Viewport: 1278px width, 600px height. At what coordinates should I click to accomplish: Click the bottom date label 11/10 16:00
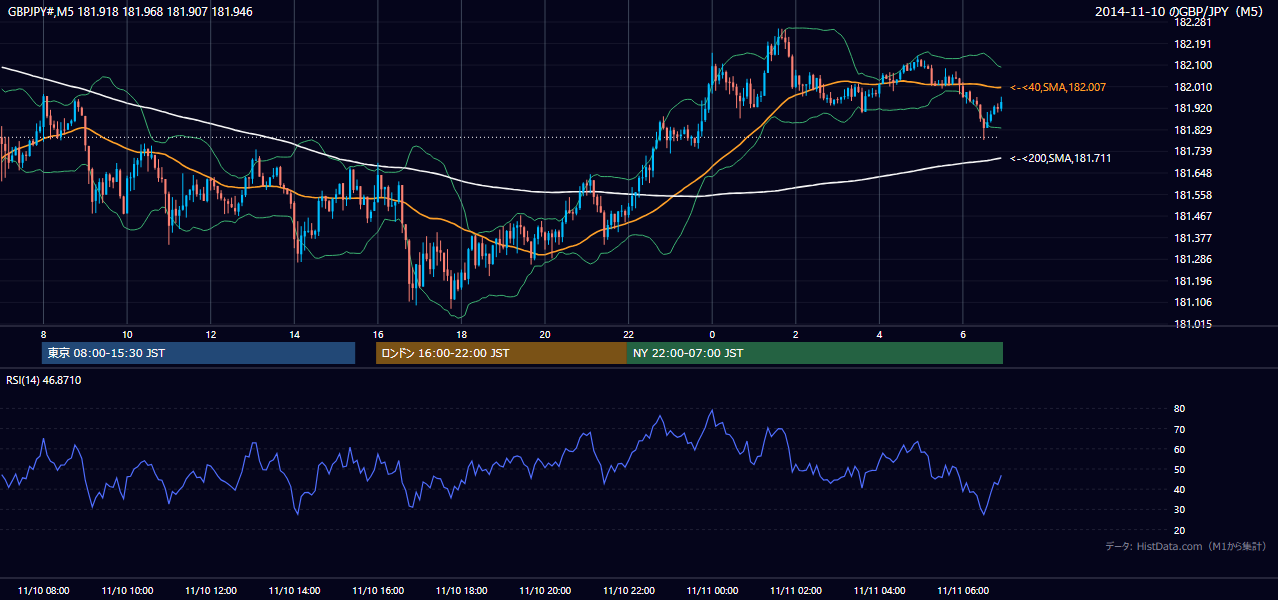coord(378,591)
